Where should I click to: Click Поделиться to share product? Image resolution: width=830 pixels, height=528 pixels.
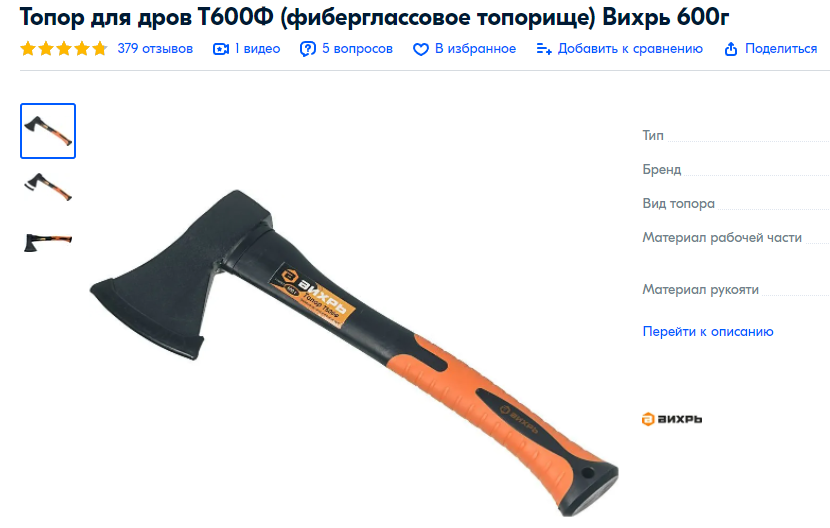781,49
